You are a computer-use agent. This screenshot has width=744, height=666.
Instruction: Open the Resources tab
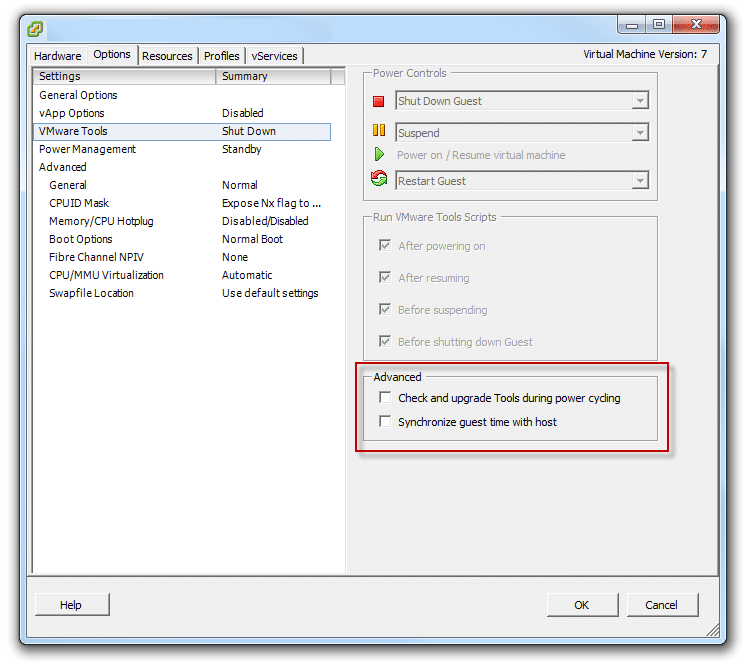coord(167,56)
